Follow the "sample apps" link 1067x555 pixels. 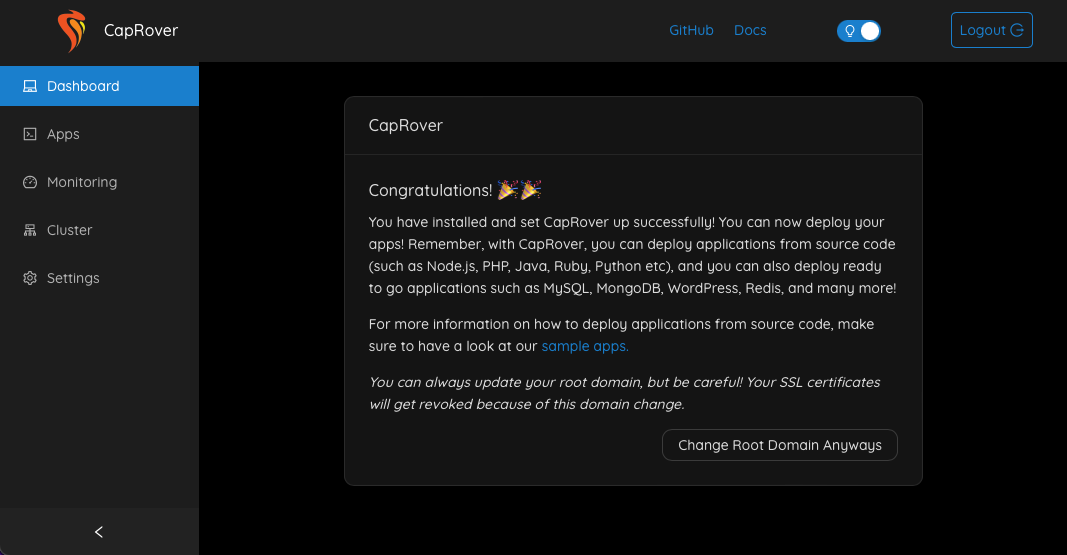(x=585, y=346)
